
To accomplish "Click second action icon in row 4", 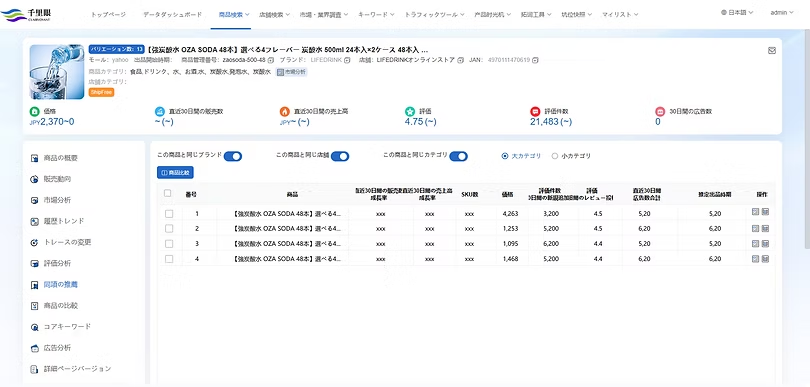I will coord(765,258).
